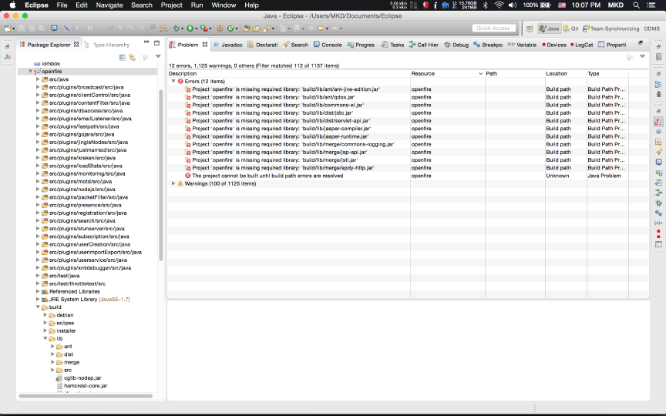Minimize the Package Explorer view

tap(146, 42)
